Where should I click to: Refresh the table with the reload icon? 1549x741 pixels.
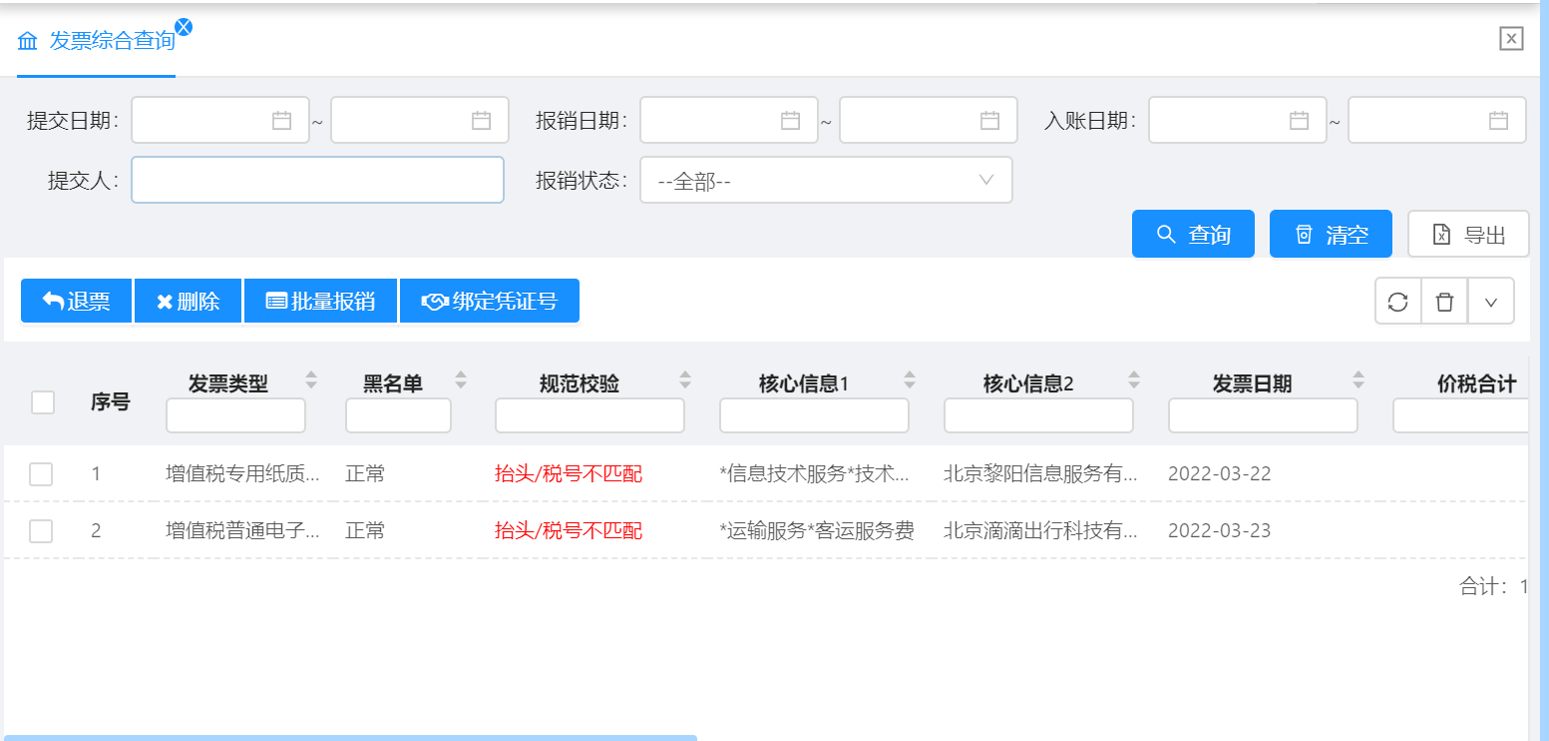tap(1398, 302)
